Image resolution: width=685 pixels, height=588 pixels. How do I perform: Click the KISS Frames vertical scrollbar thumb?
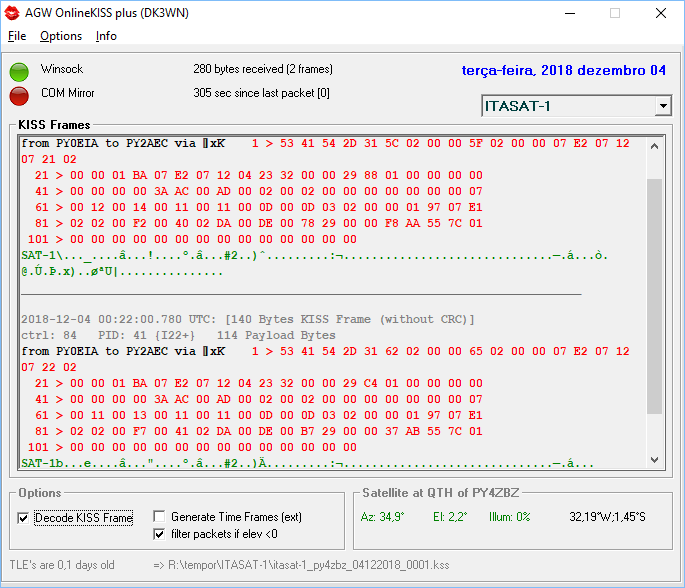coord(654,296)
